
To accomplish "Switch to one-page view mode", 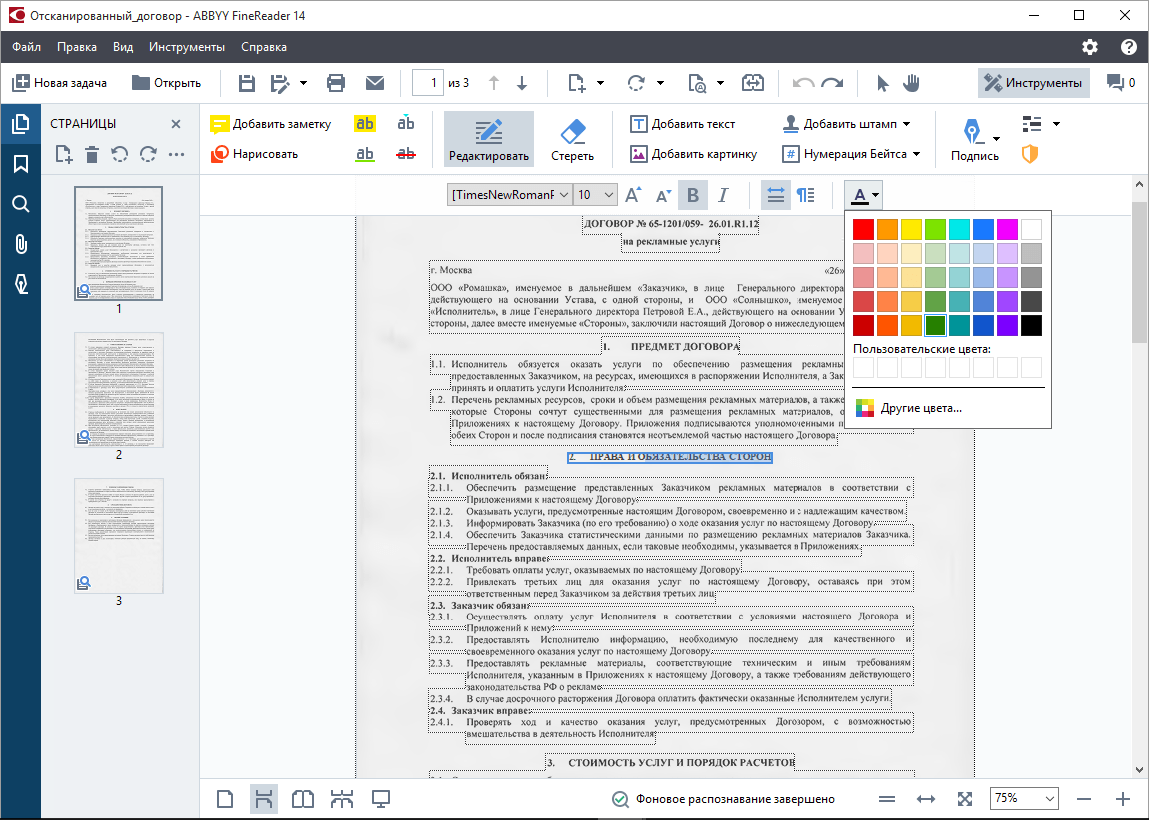I will point(225,799).
